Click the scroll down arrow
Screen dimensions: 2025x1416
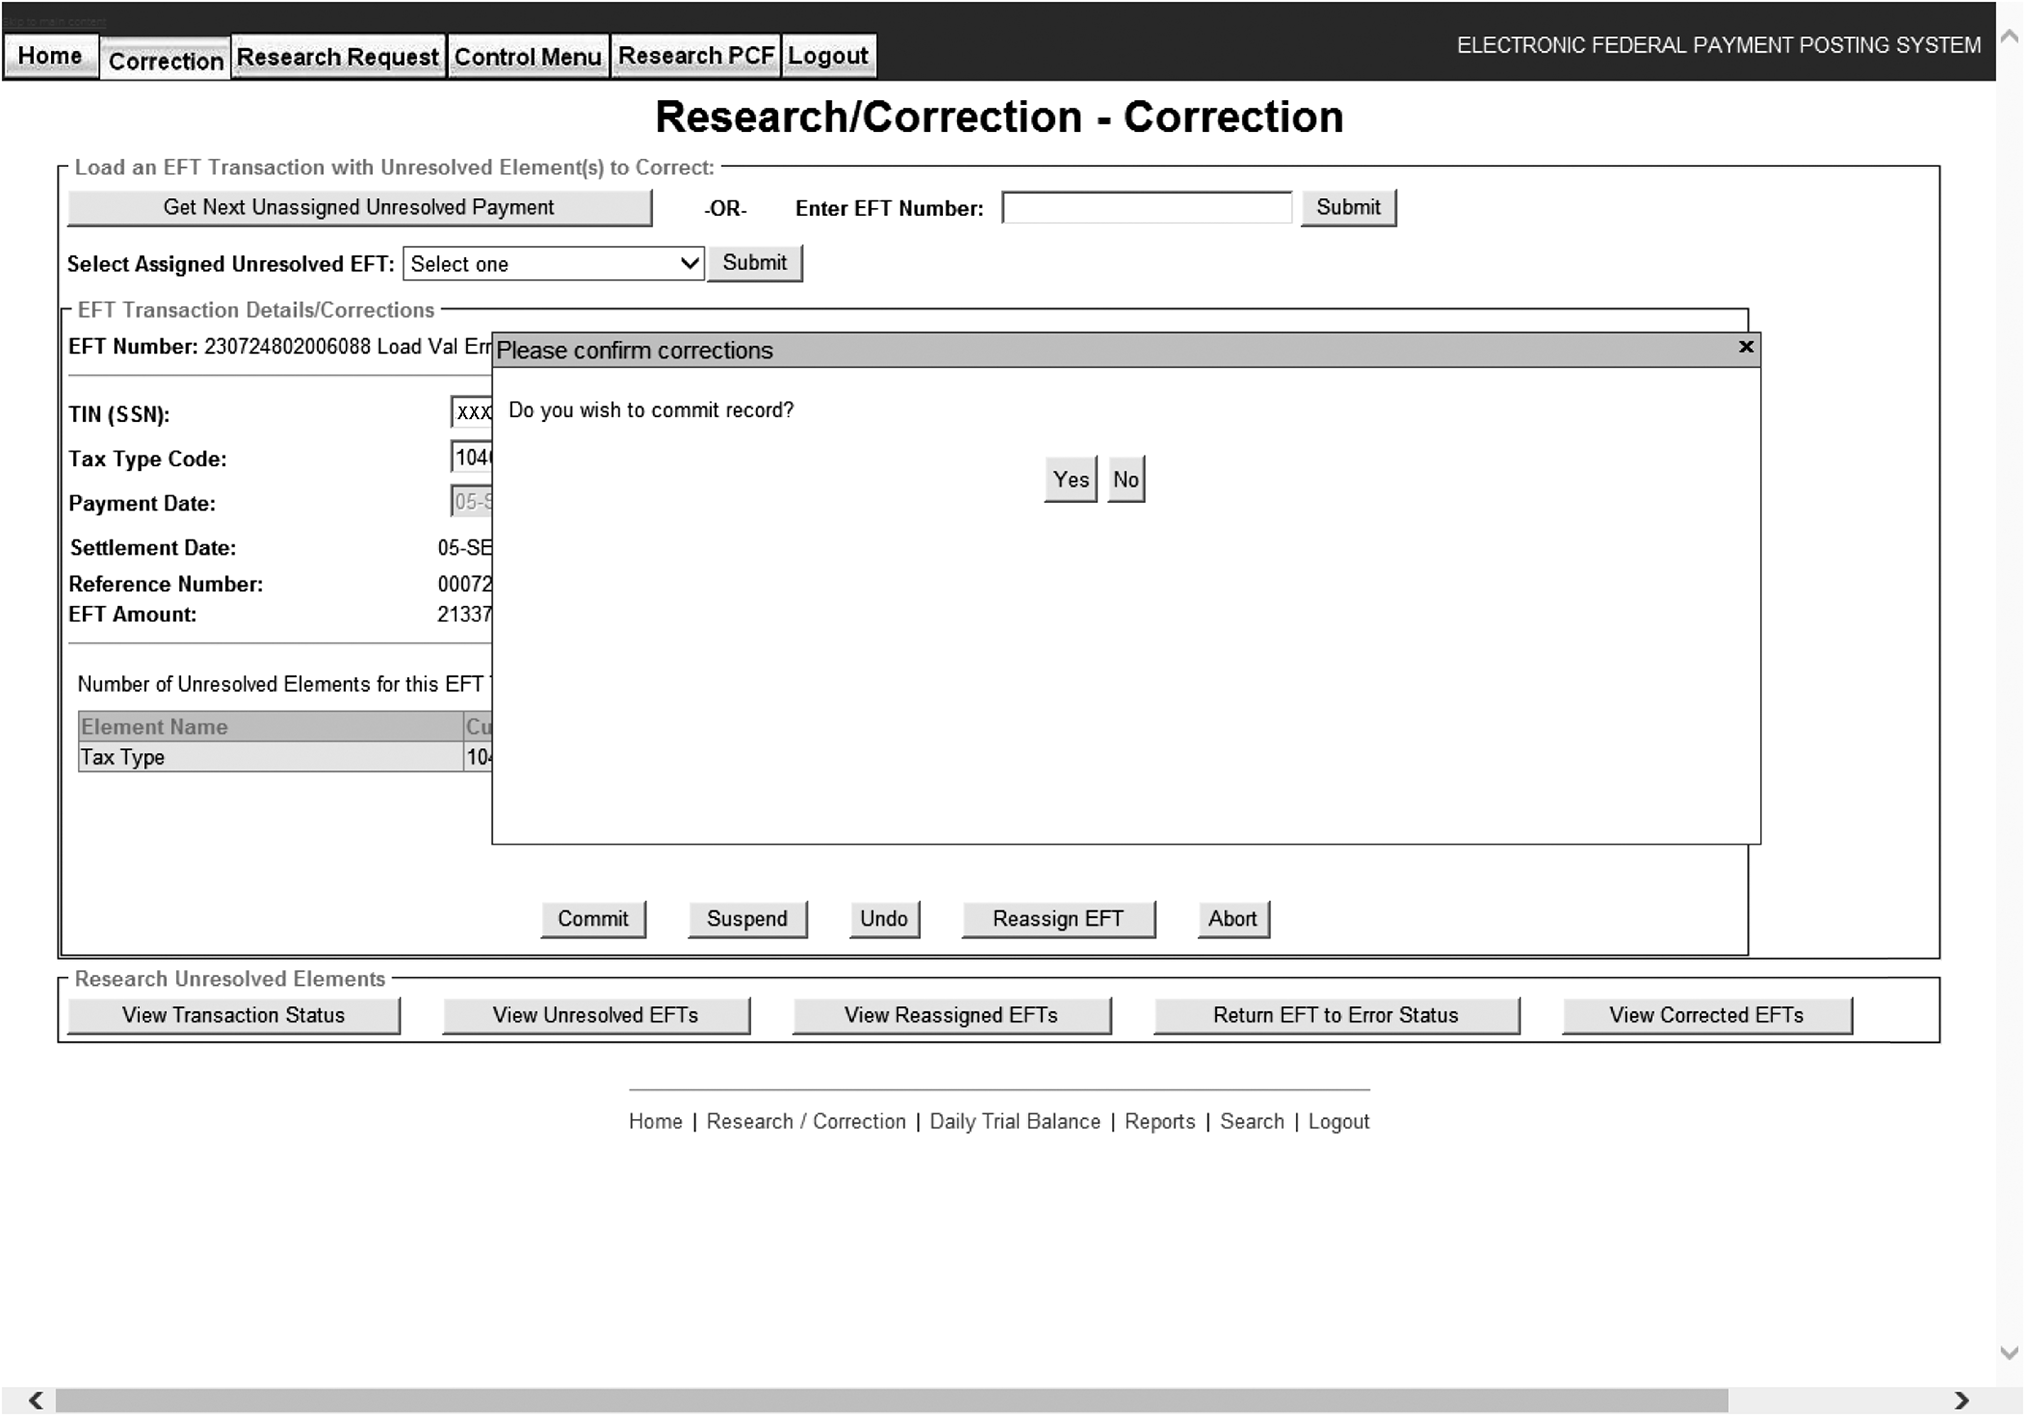[2009, 1352]
